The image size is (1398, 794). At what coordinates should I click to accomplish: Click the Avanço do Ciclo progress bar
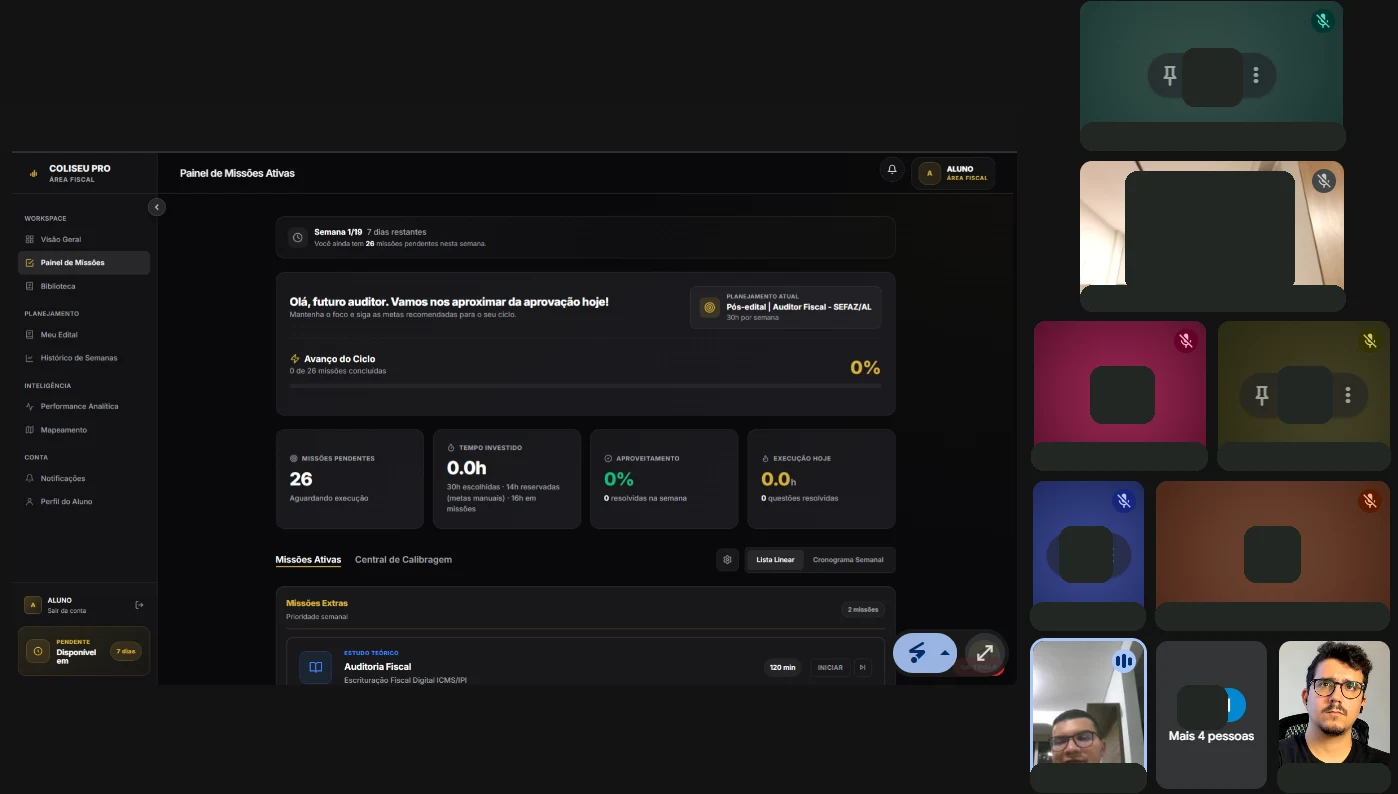(585, 386)
